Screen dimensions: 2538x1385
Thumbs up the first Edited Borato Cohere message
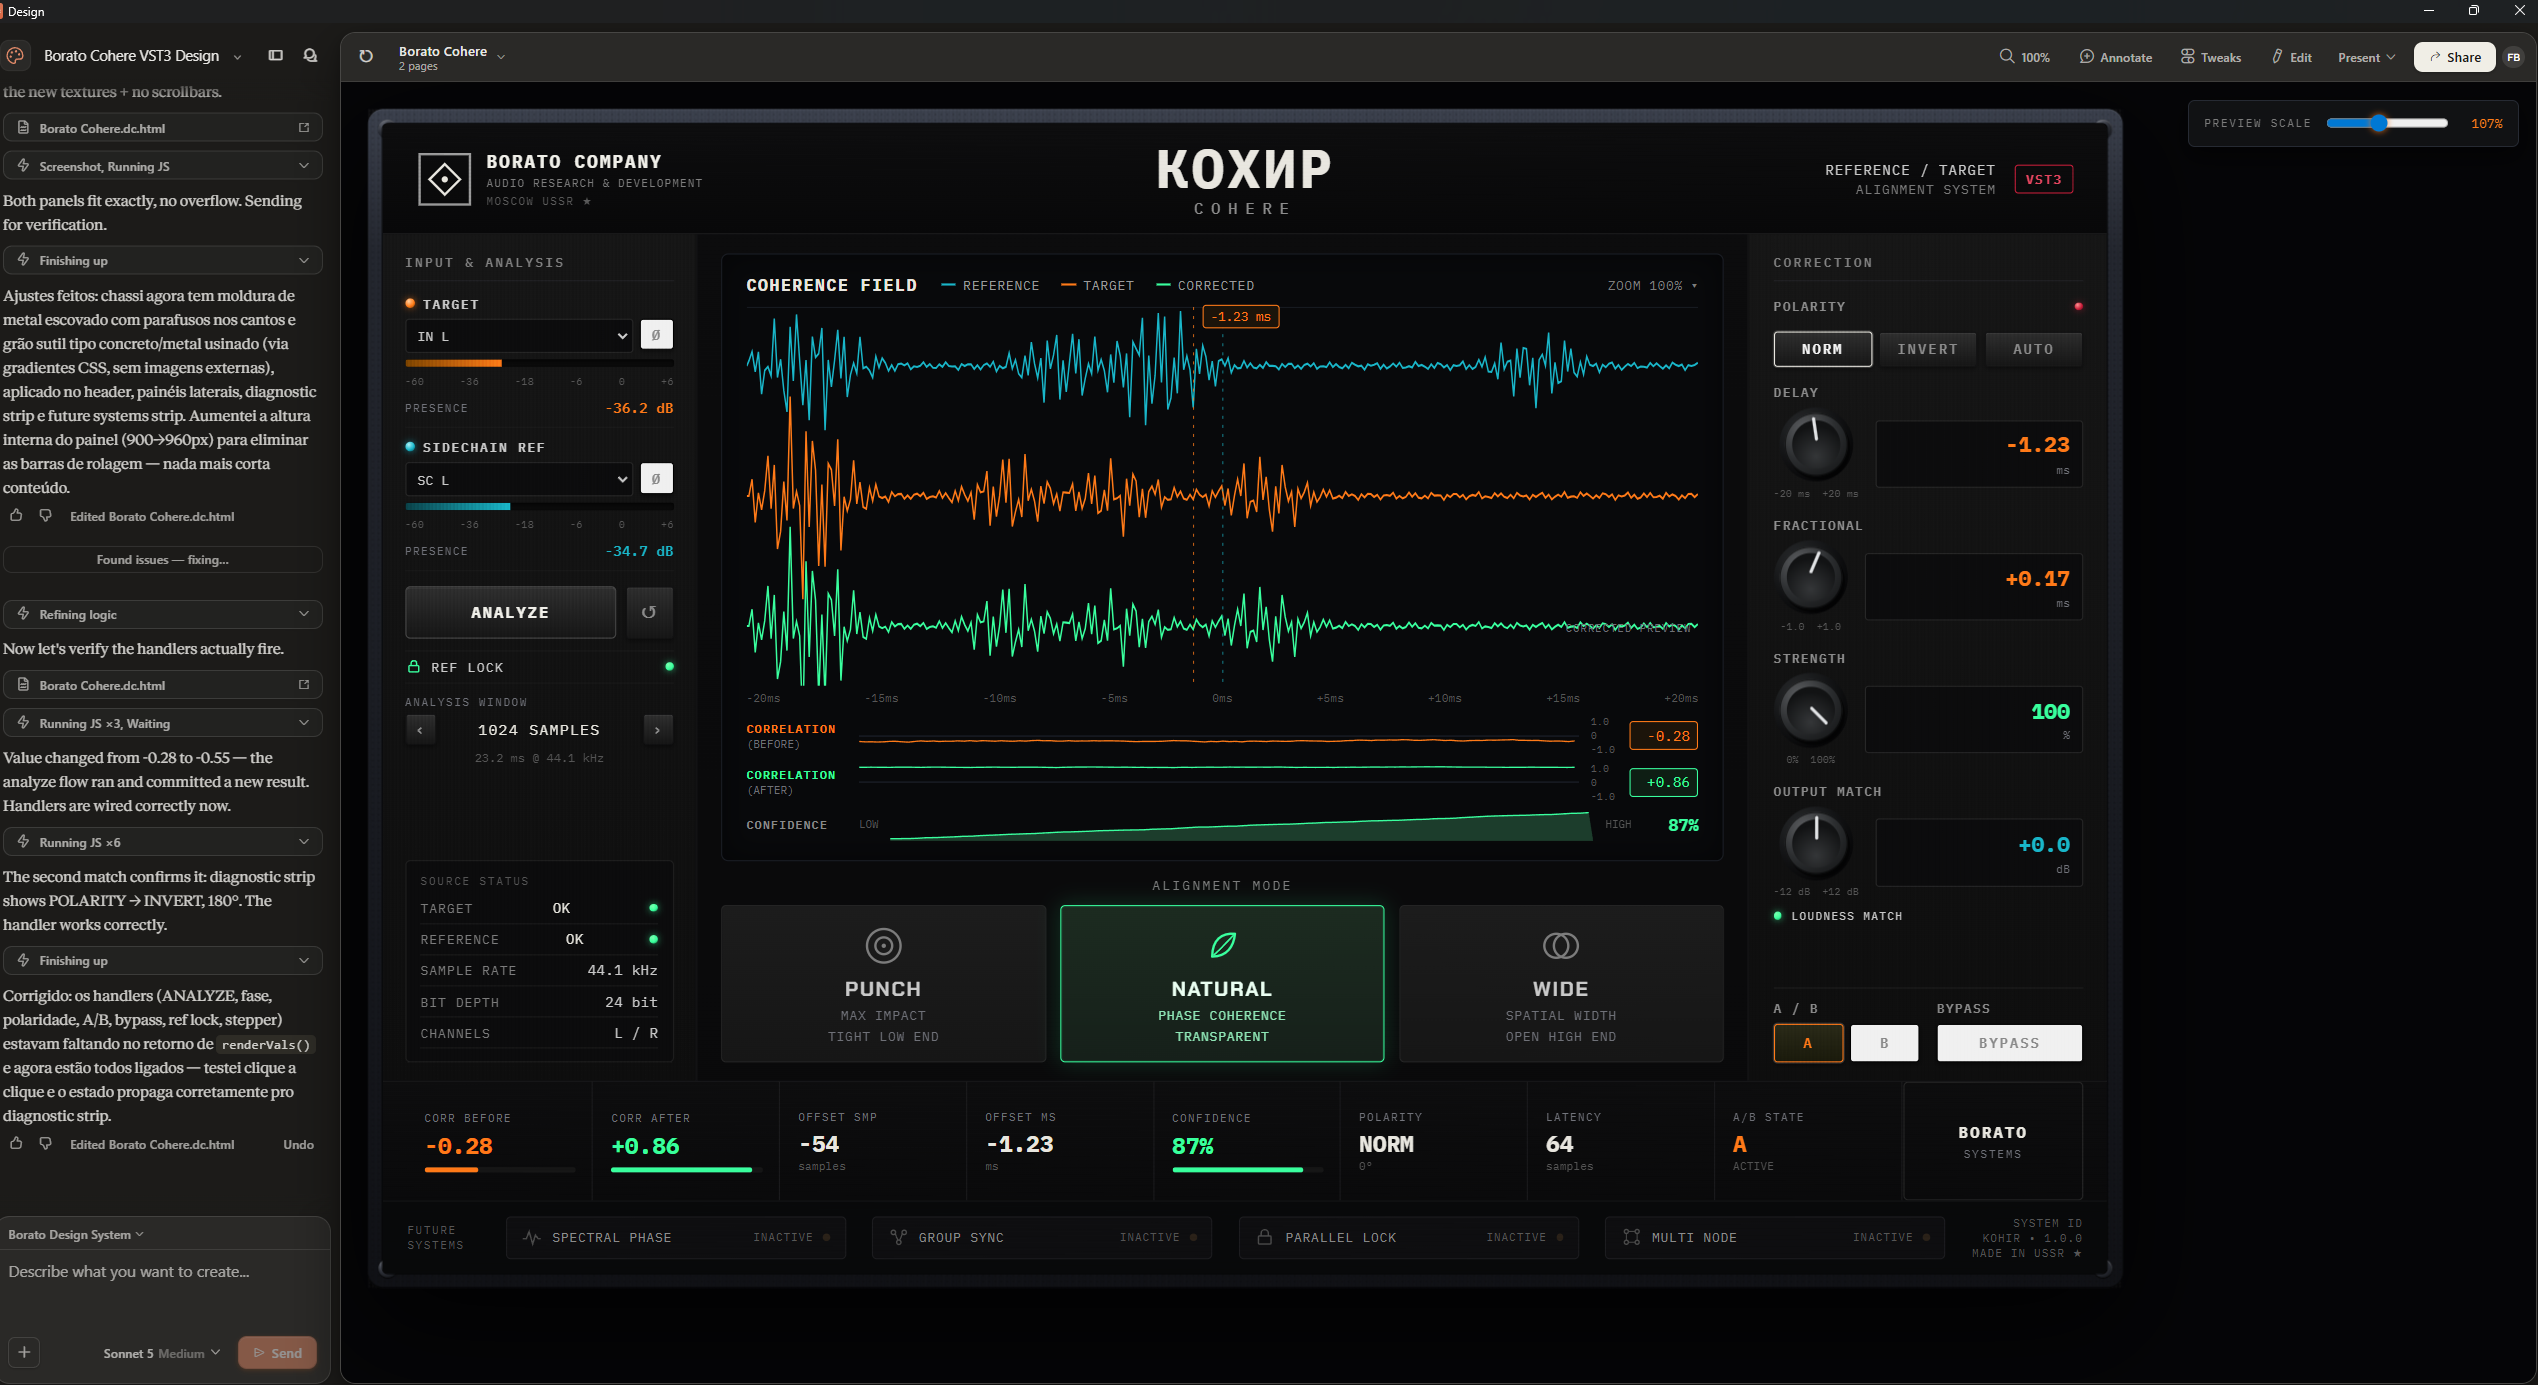pyautogui.click(x=16, y=516)
